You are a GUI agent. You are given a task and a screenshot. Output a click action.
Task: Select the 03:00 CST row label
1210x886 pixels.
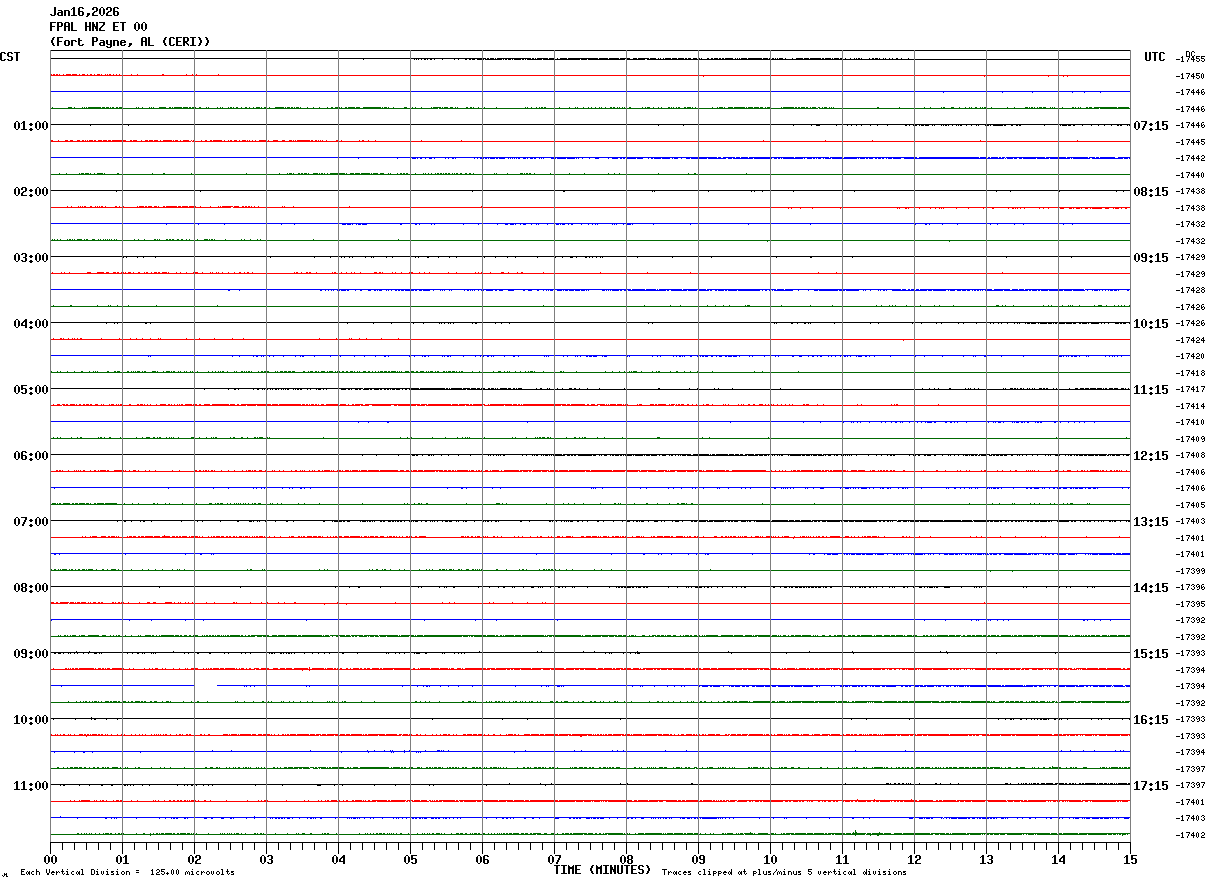click(31, 257)
